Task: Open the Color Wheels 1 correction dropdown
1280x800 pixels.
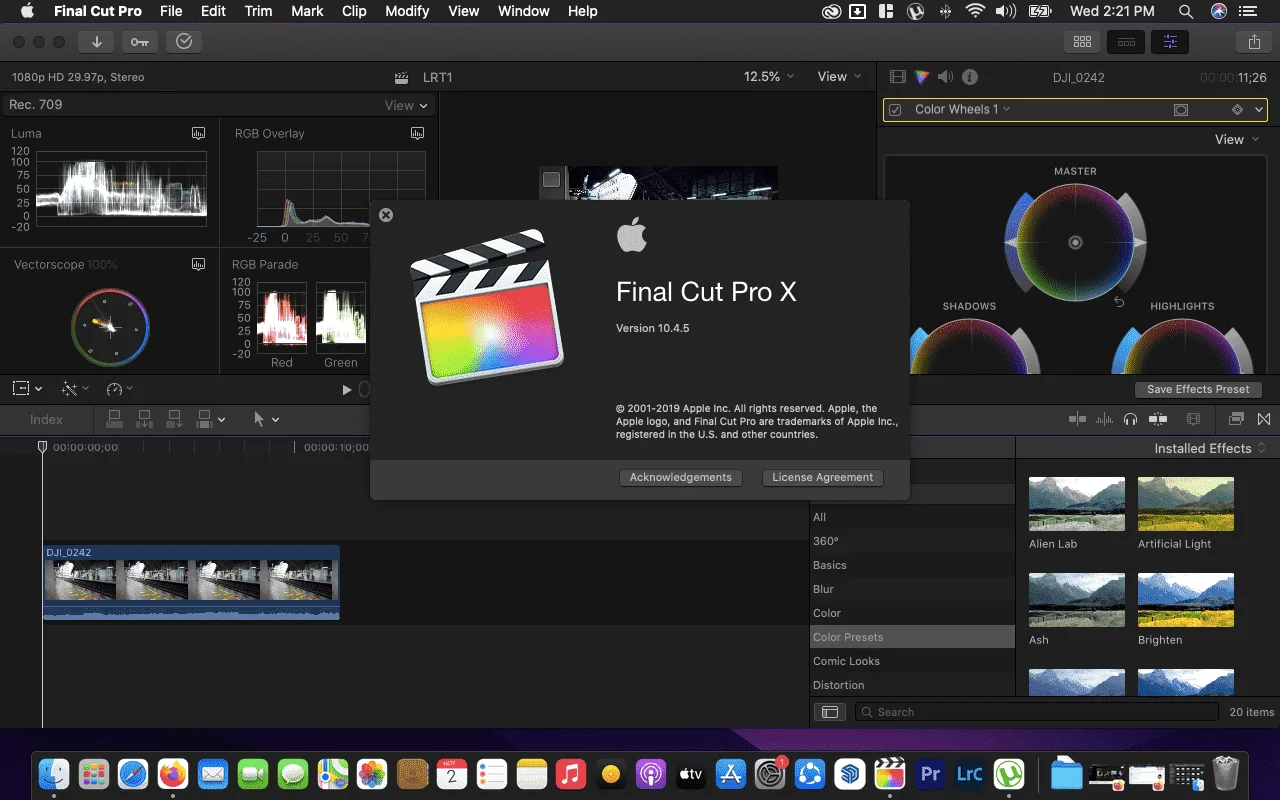Action: [962, 110]
